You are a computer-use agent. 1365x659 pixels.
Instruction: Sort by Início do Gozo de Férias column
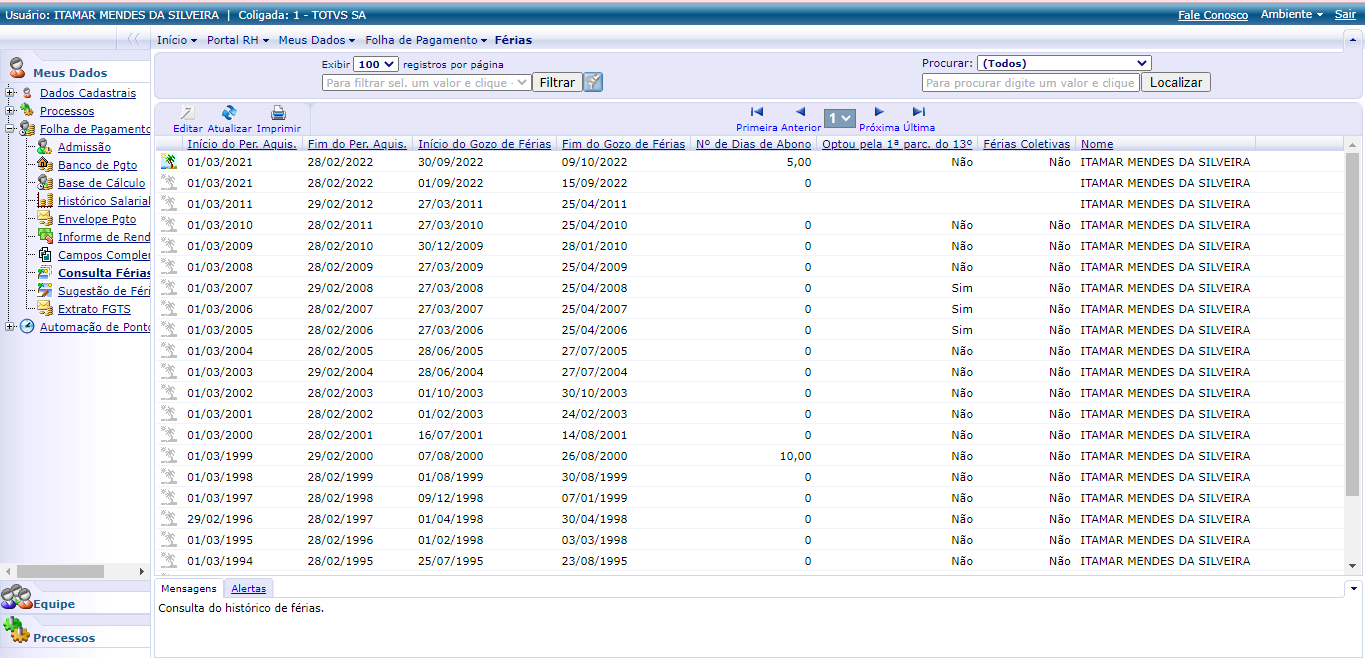click(x=484, y=144)
